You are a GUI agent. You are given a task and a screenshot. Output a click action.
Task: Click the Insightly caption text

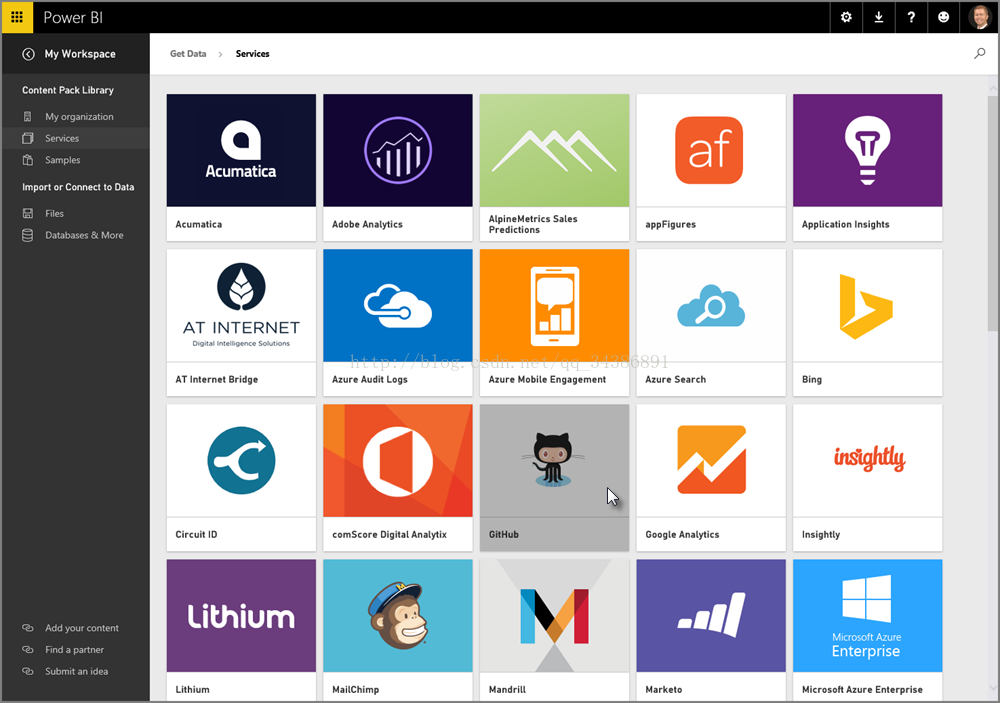click(x=821, y=535)
